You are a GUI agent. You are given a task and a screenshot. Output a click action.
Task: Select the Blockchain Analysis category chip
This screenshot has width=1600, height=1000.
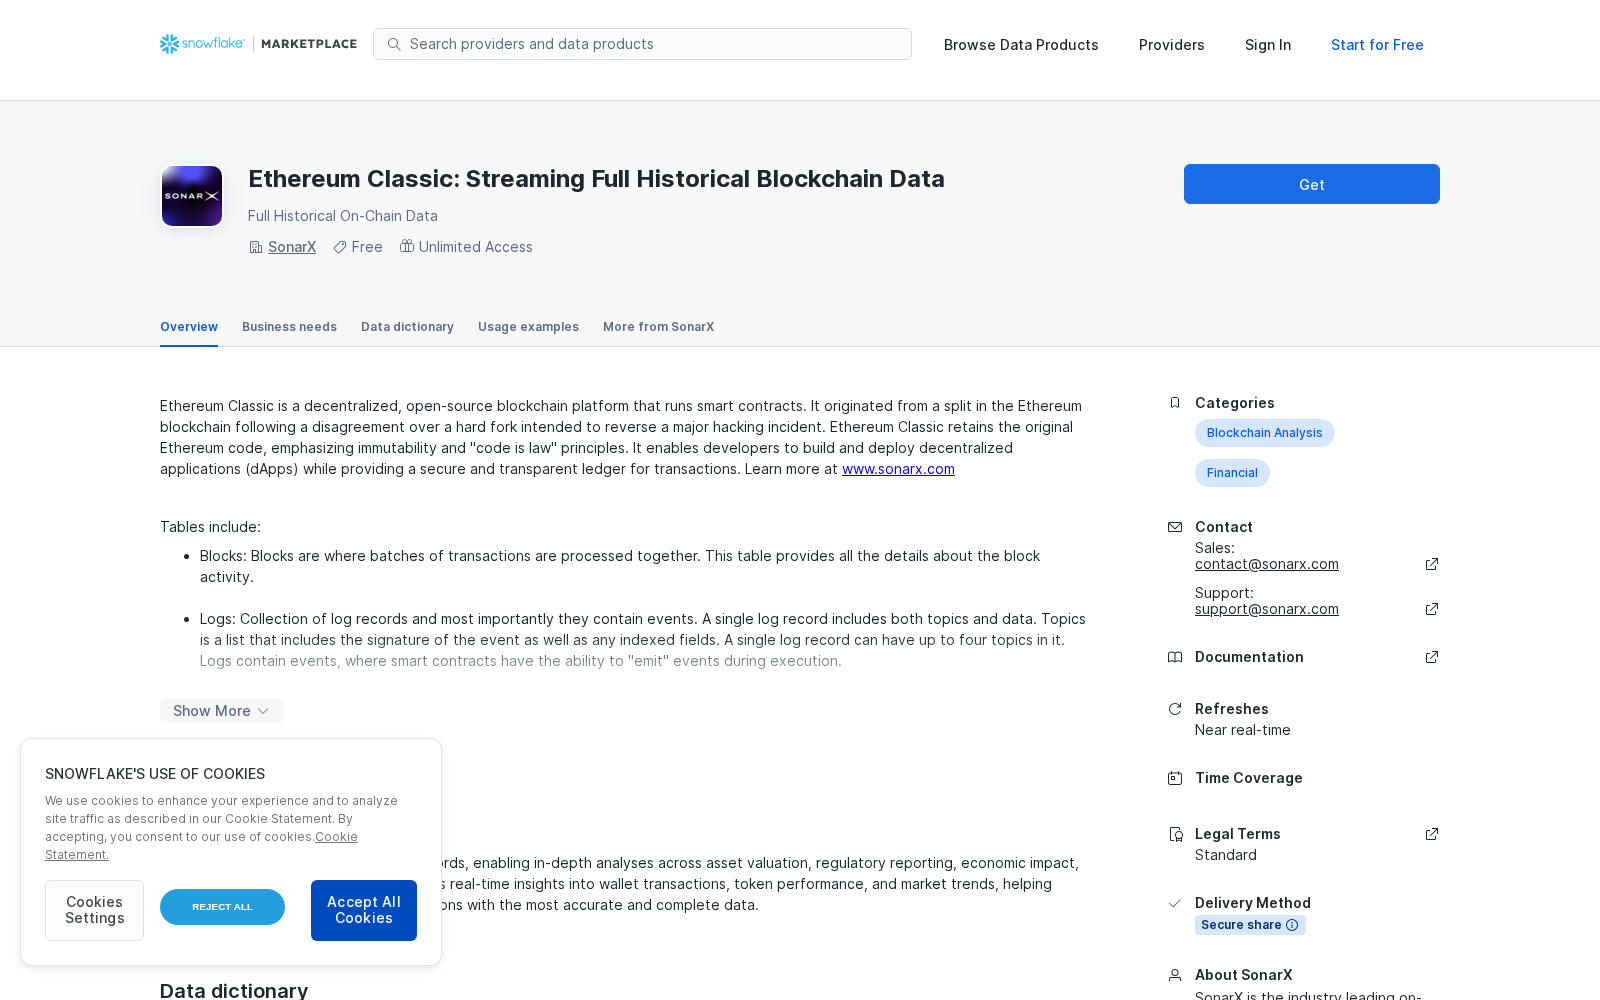click(x=1264, y=433)
